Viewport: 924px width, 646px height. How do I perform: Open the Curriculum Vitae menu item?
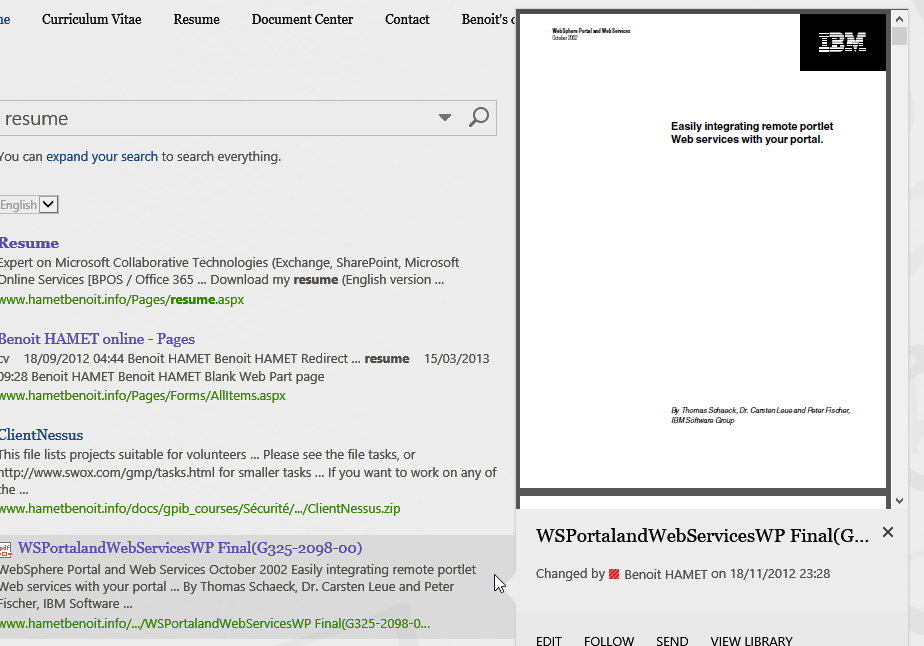91,19
